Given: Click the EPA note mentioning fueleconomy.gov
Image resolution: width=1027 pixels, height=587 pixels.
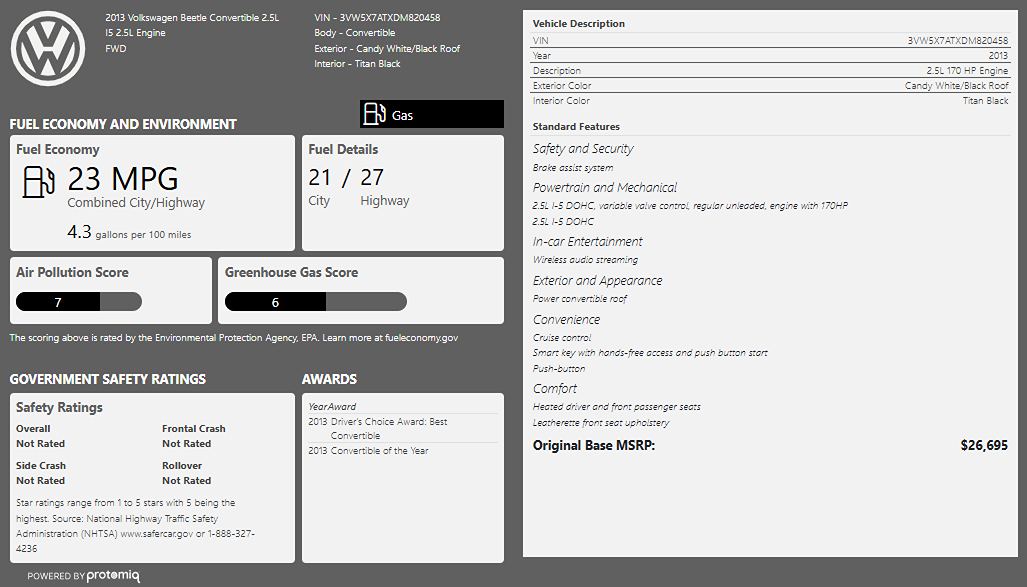Looking at the screenshot, I should click(x=234, y=338).
